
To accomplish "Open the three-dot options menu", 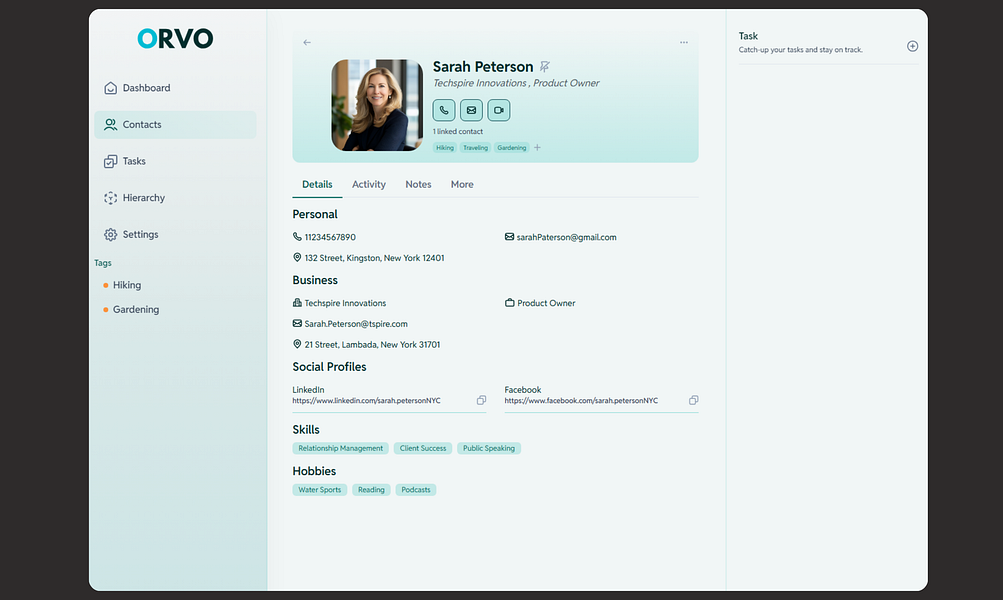I will (684, 42).
